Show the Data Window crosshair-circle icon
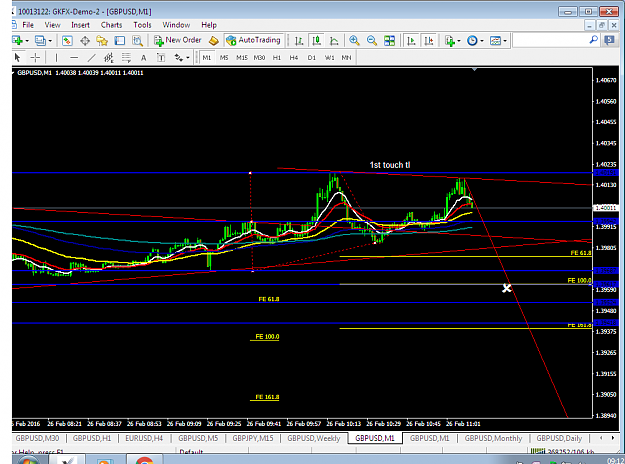 point(85,40)
